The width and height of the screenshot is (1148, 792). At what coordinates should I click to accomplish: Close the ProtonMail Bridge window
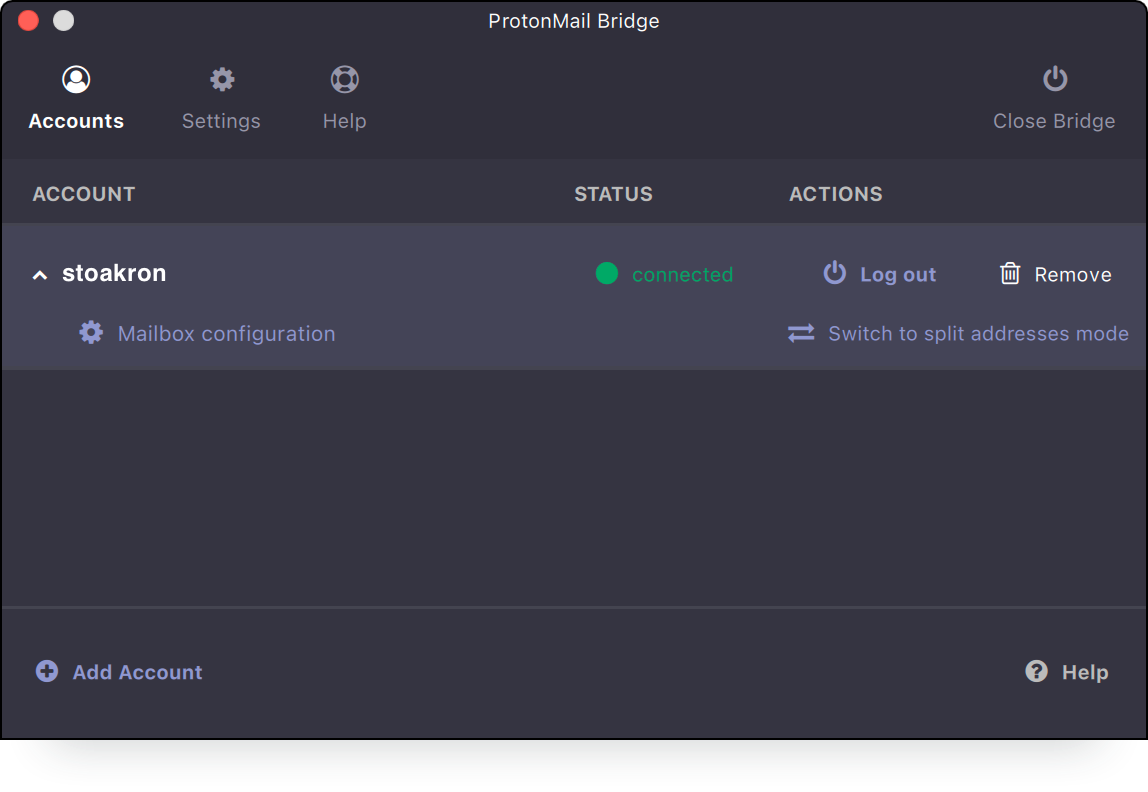tap(29, 20)
